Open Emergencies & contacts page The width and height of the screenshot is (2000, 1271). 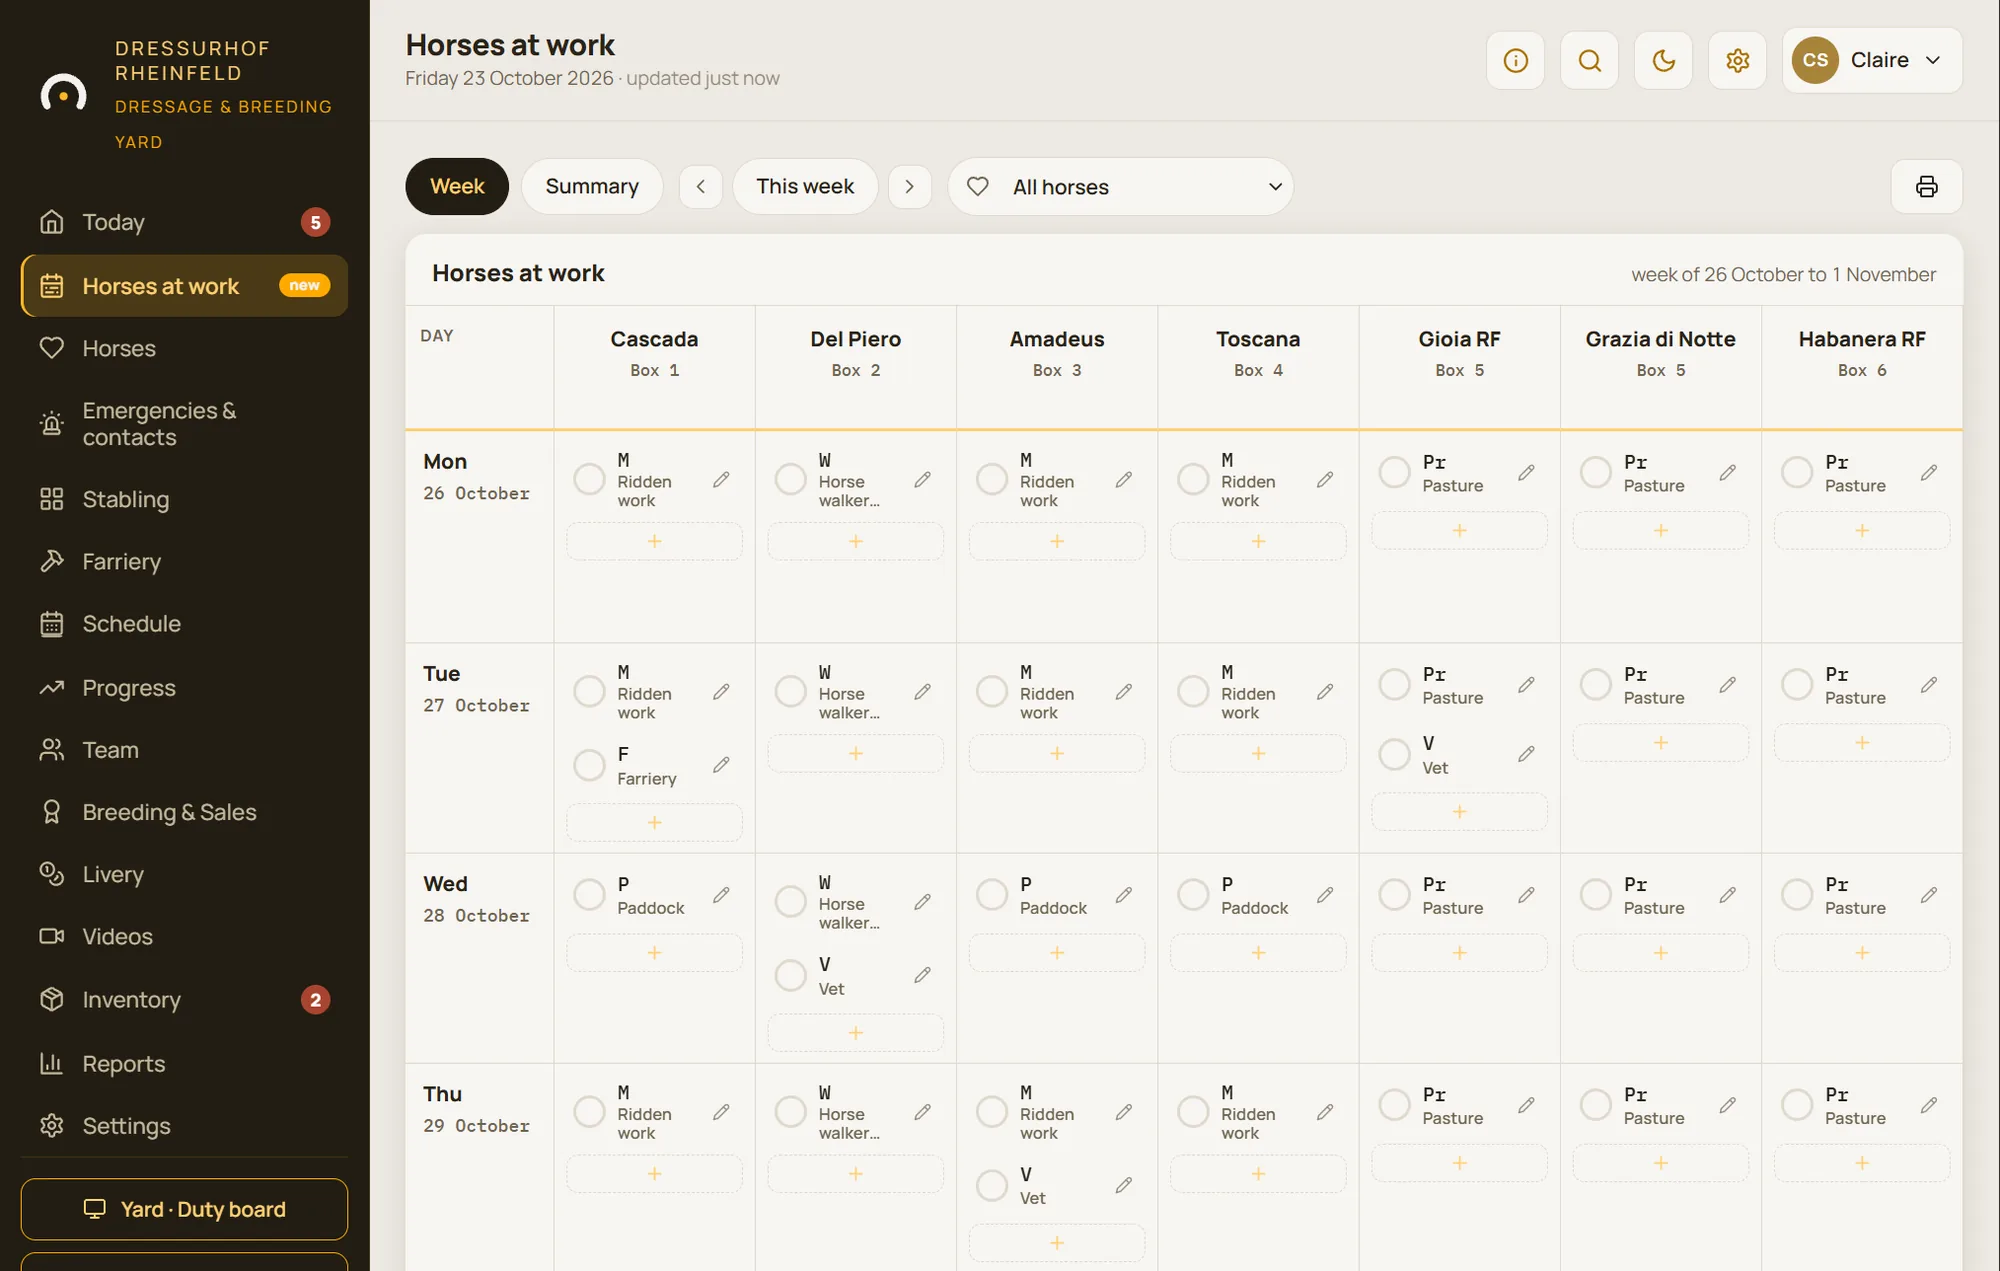point(184,424)
